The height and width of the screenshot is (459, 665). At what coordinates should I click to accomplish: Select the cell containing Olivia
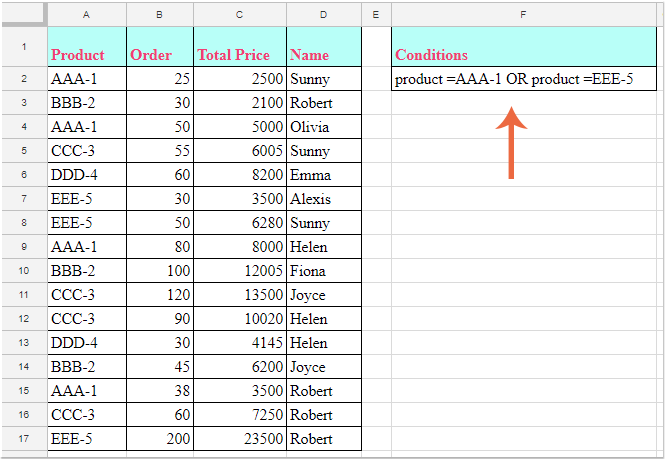(323, 127)
